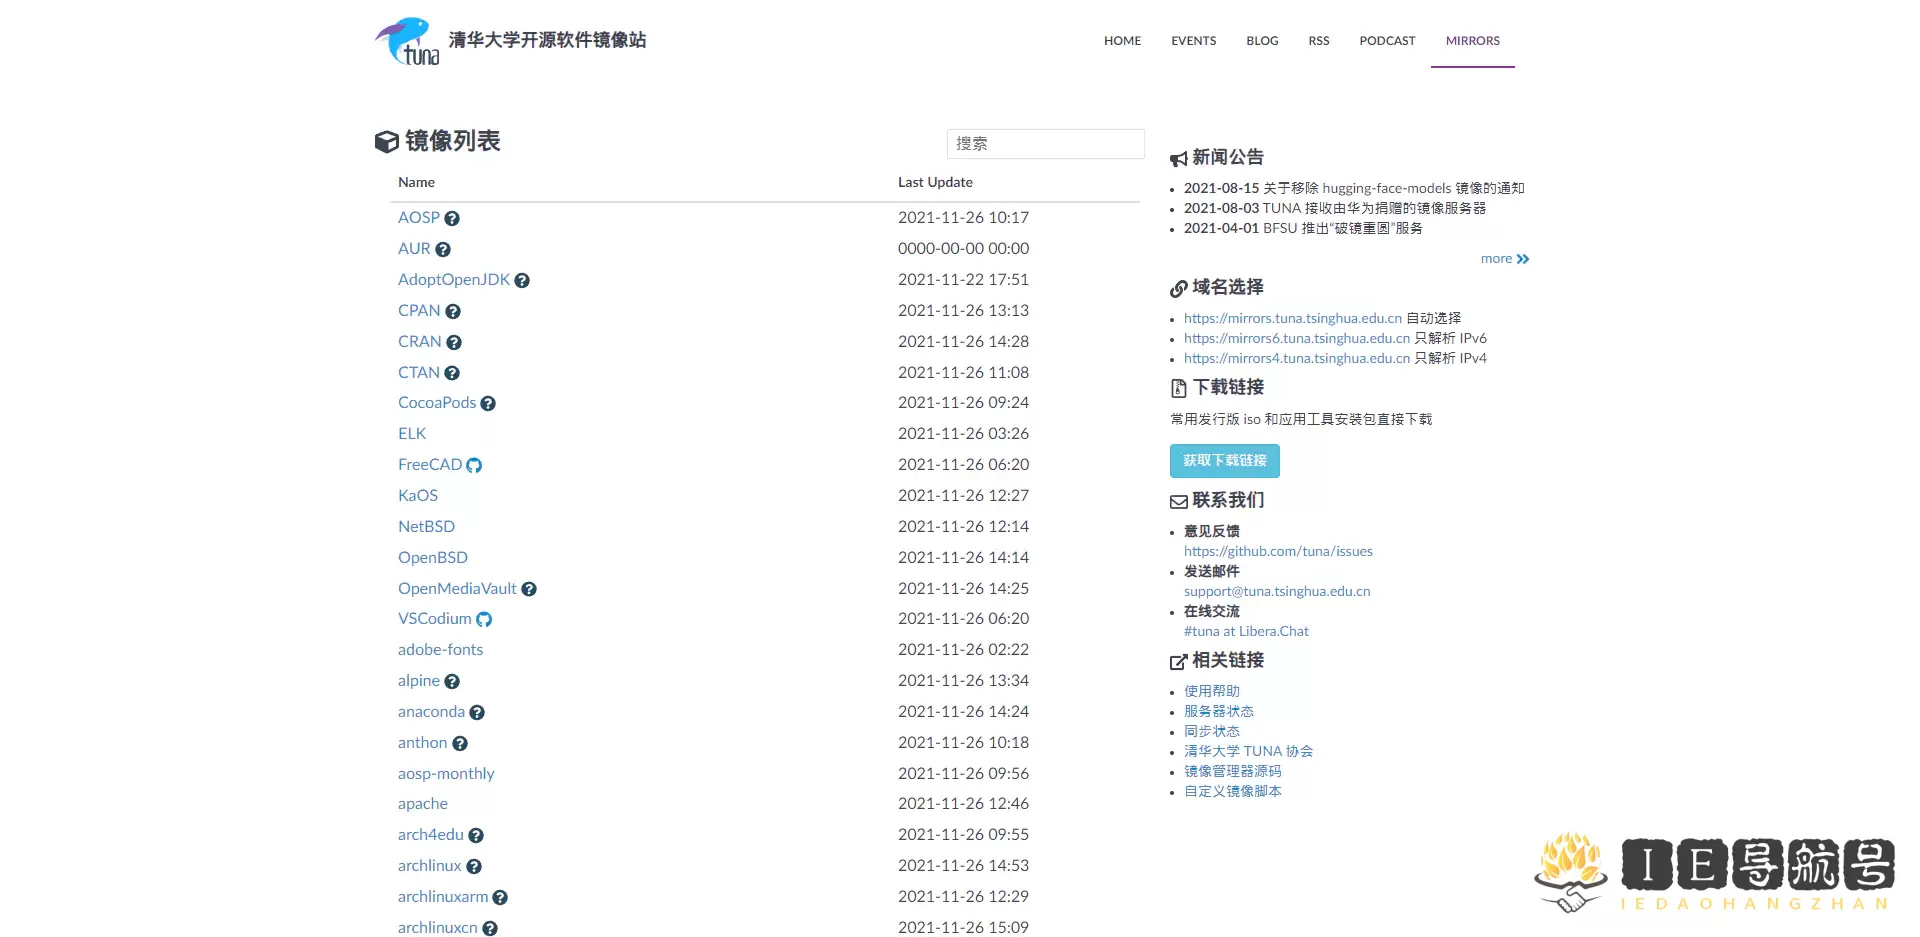Open the AUR mirror page
The image size is (1920, 937).
[412, 248]
